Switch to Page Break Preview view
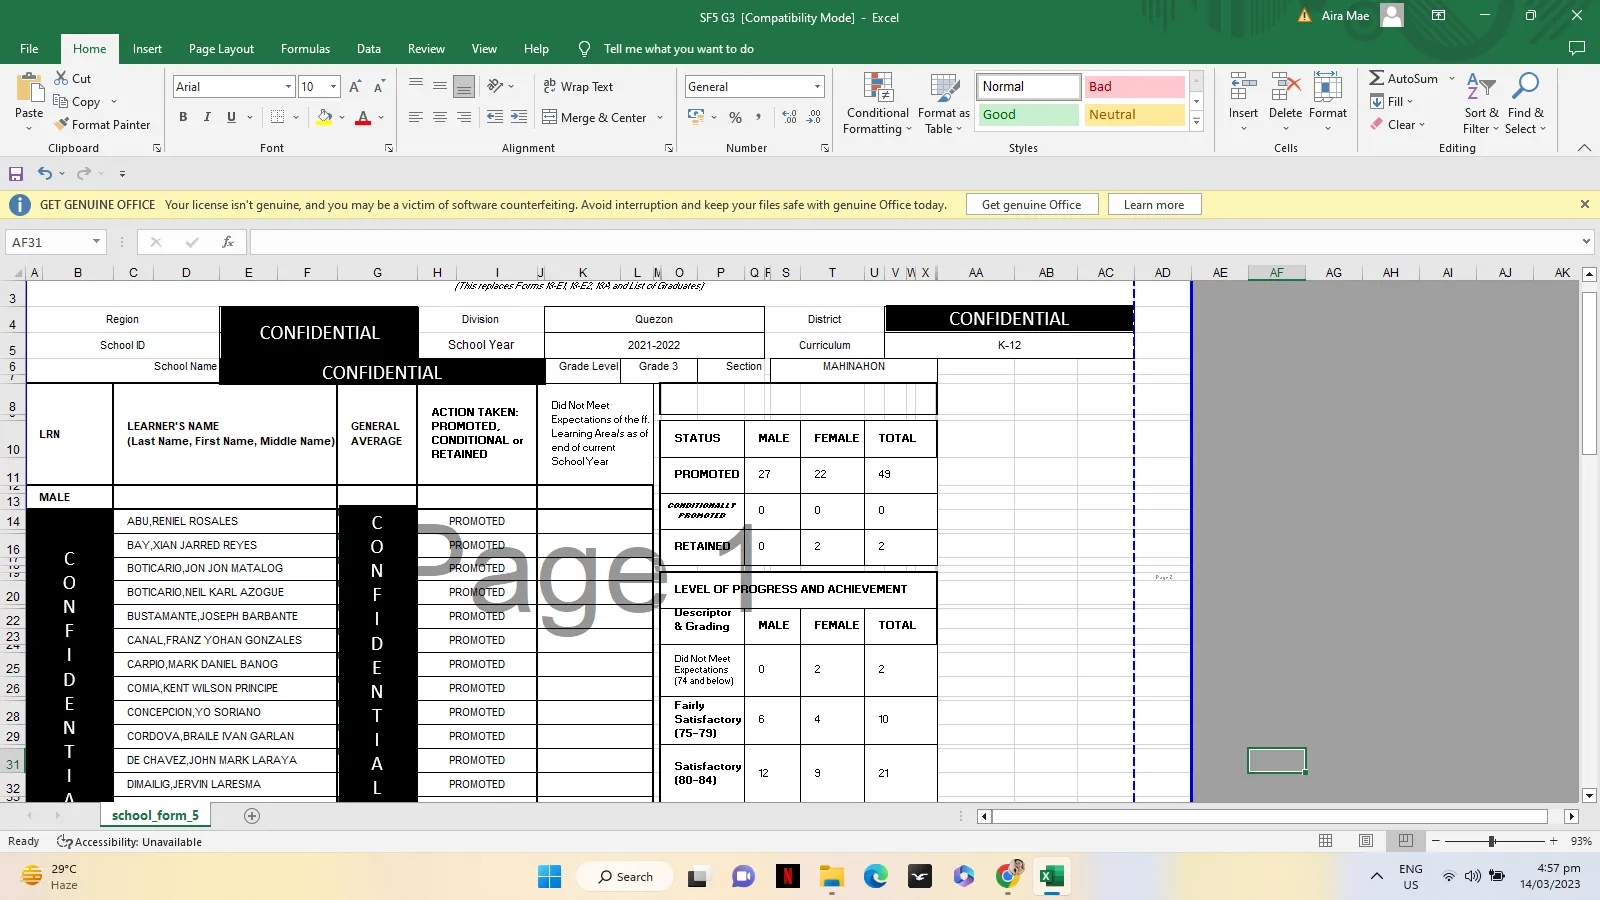1600x900 pixels. click(1405, 841)
